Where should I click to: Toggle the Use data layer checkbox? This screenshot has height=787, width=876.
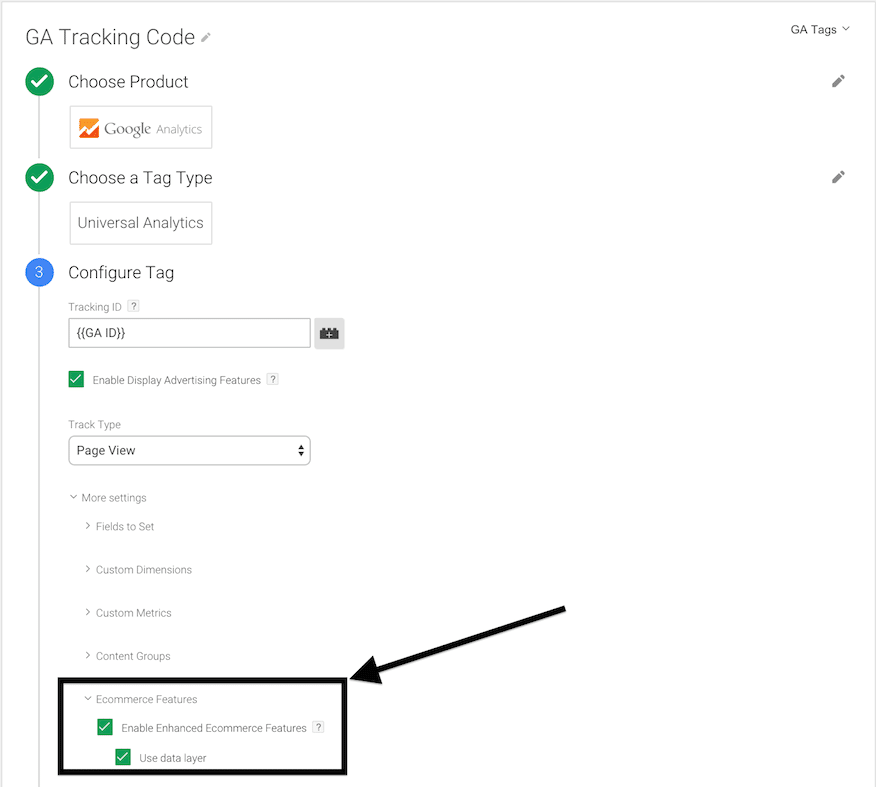coord(123,757)
